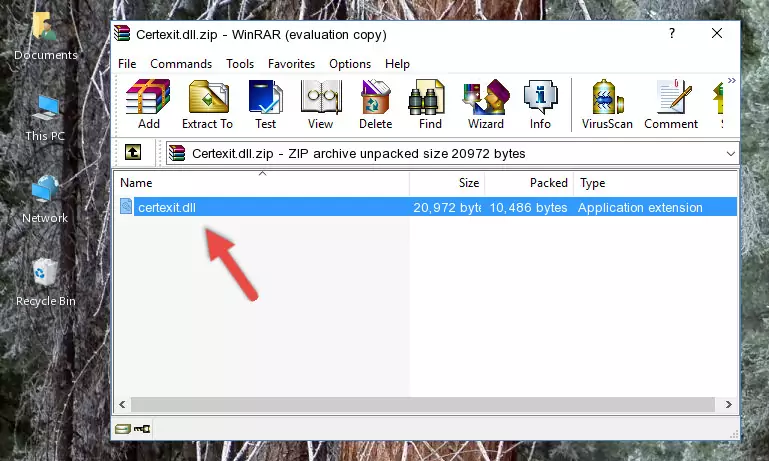
Task: Click the Test archive icon
Action: [x=265, y=104]
